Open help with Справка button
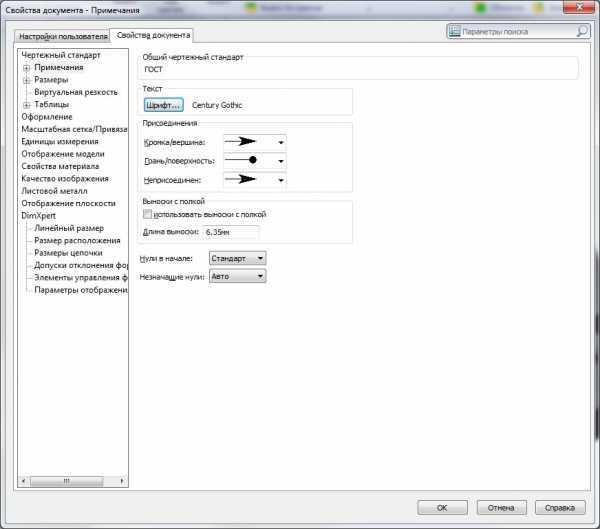The height and width of the screenshot is (529, 600). point(560,508)
